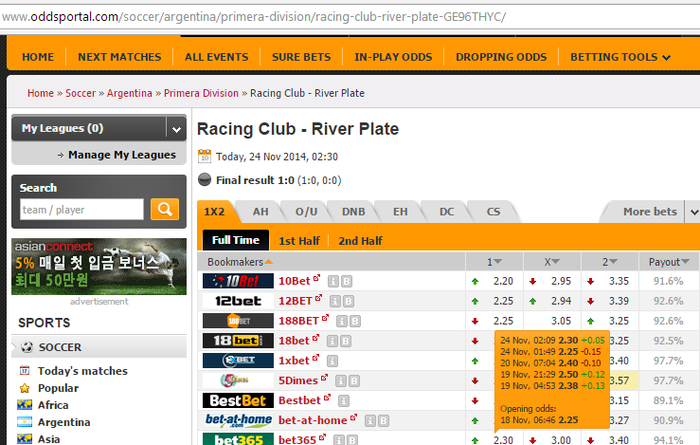The width and height of the screenshot is (700, 445).
Task: Open NEXT MATCHES page
Action: click(x=120, y=57)
